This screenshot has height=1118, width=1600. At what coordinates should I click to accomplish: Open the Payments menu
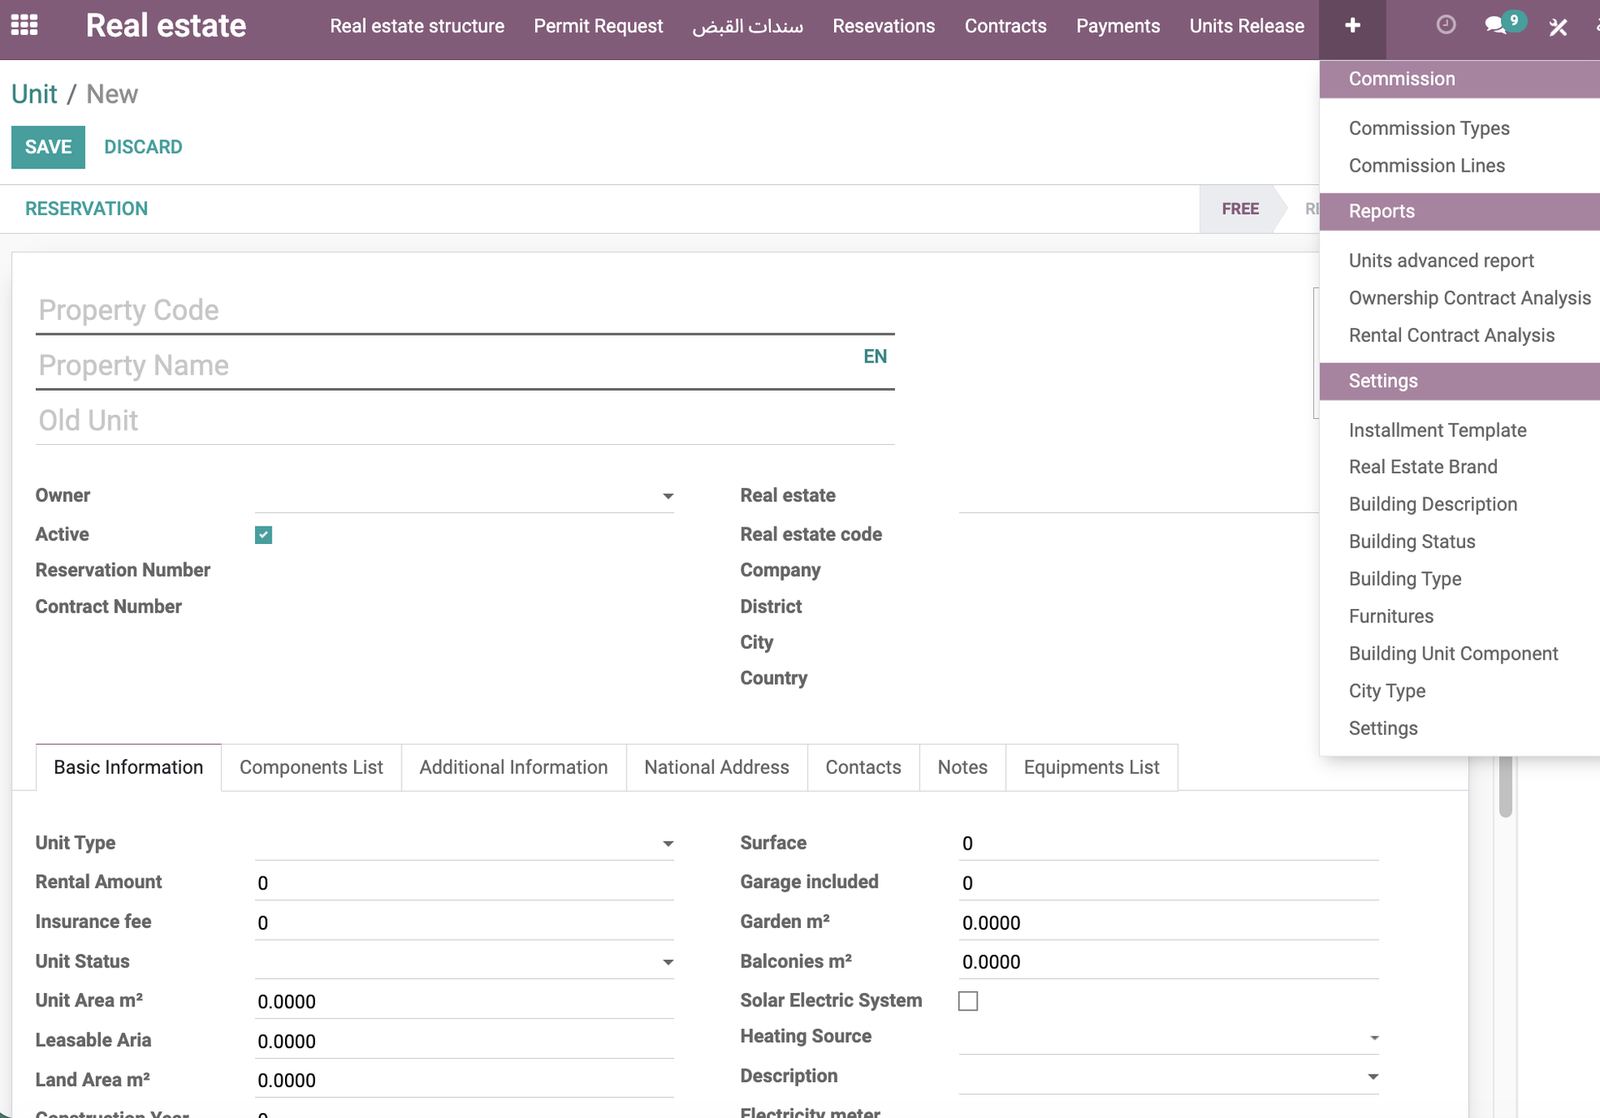coord(1118,26)
